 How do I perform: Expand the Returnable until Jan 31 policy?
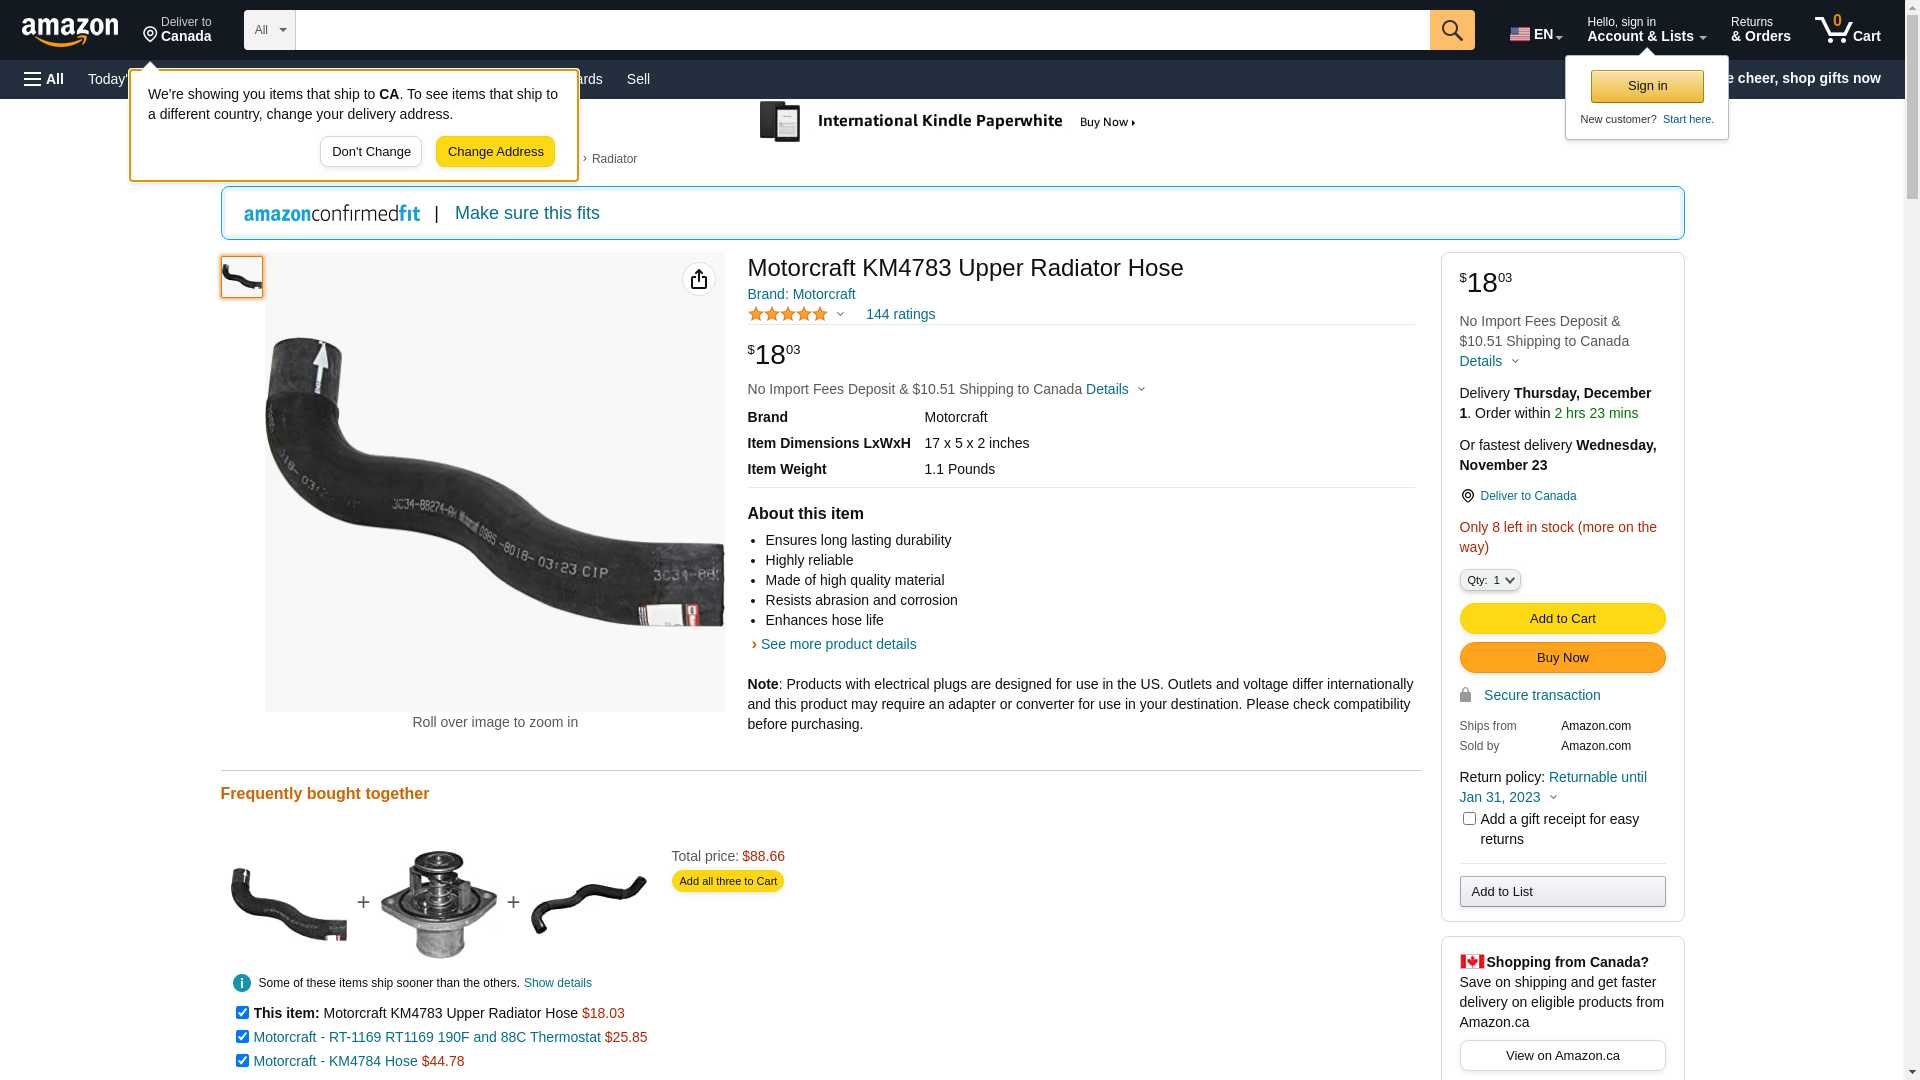1552,797
